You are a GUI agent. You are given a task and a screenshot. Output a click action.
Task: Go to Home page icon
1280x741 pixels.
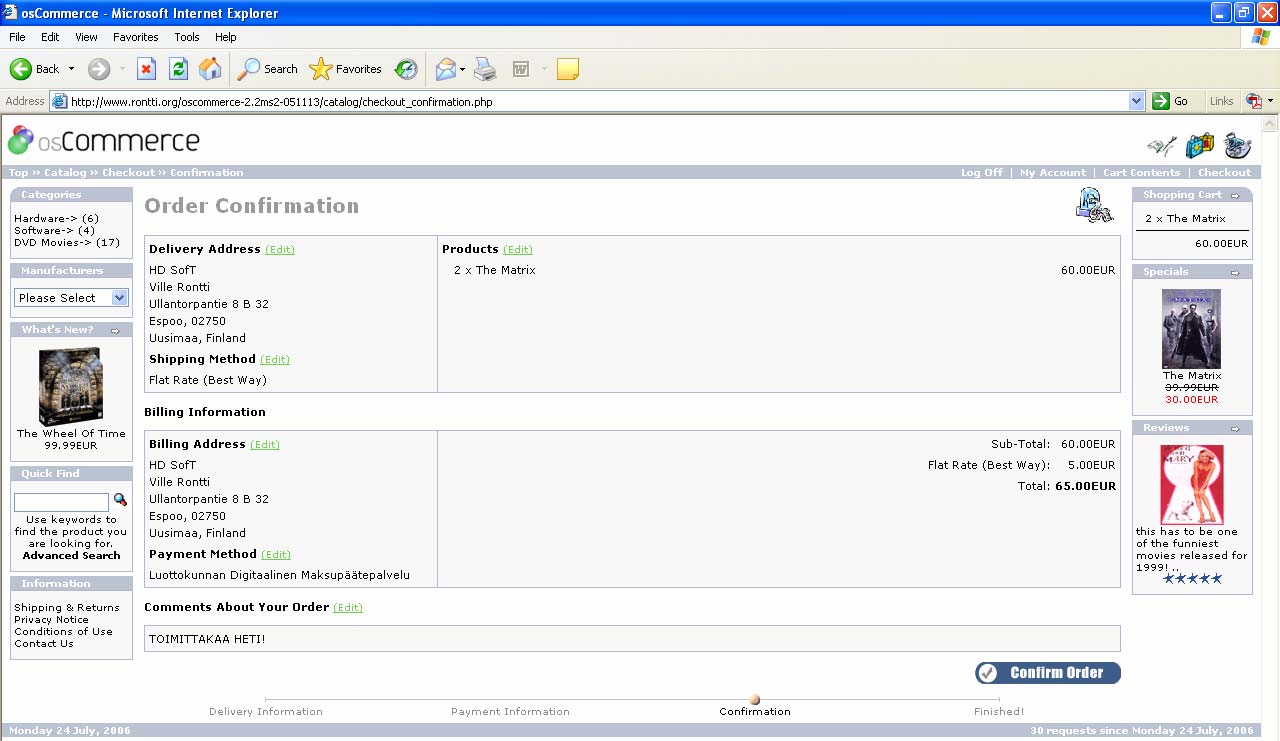coord(210,69)
